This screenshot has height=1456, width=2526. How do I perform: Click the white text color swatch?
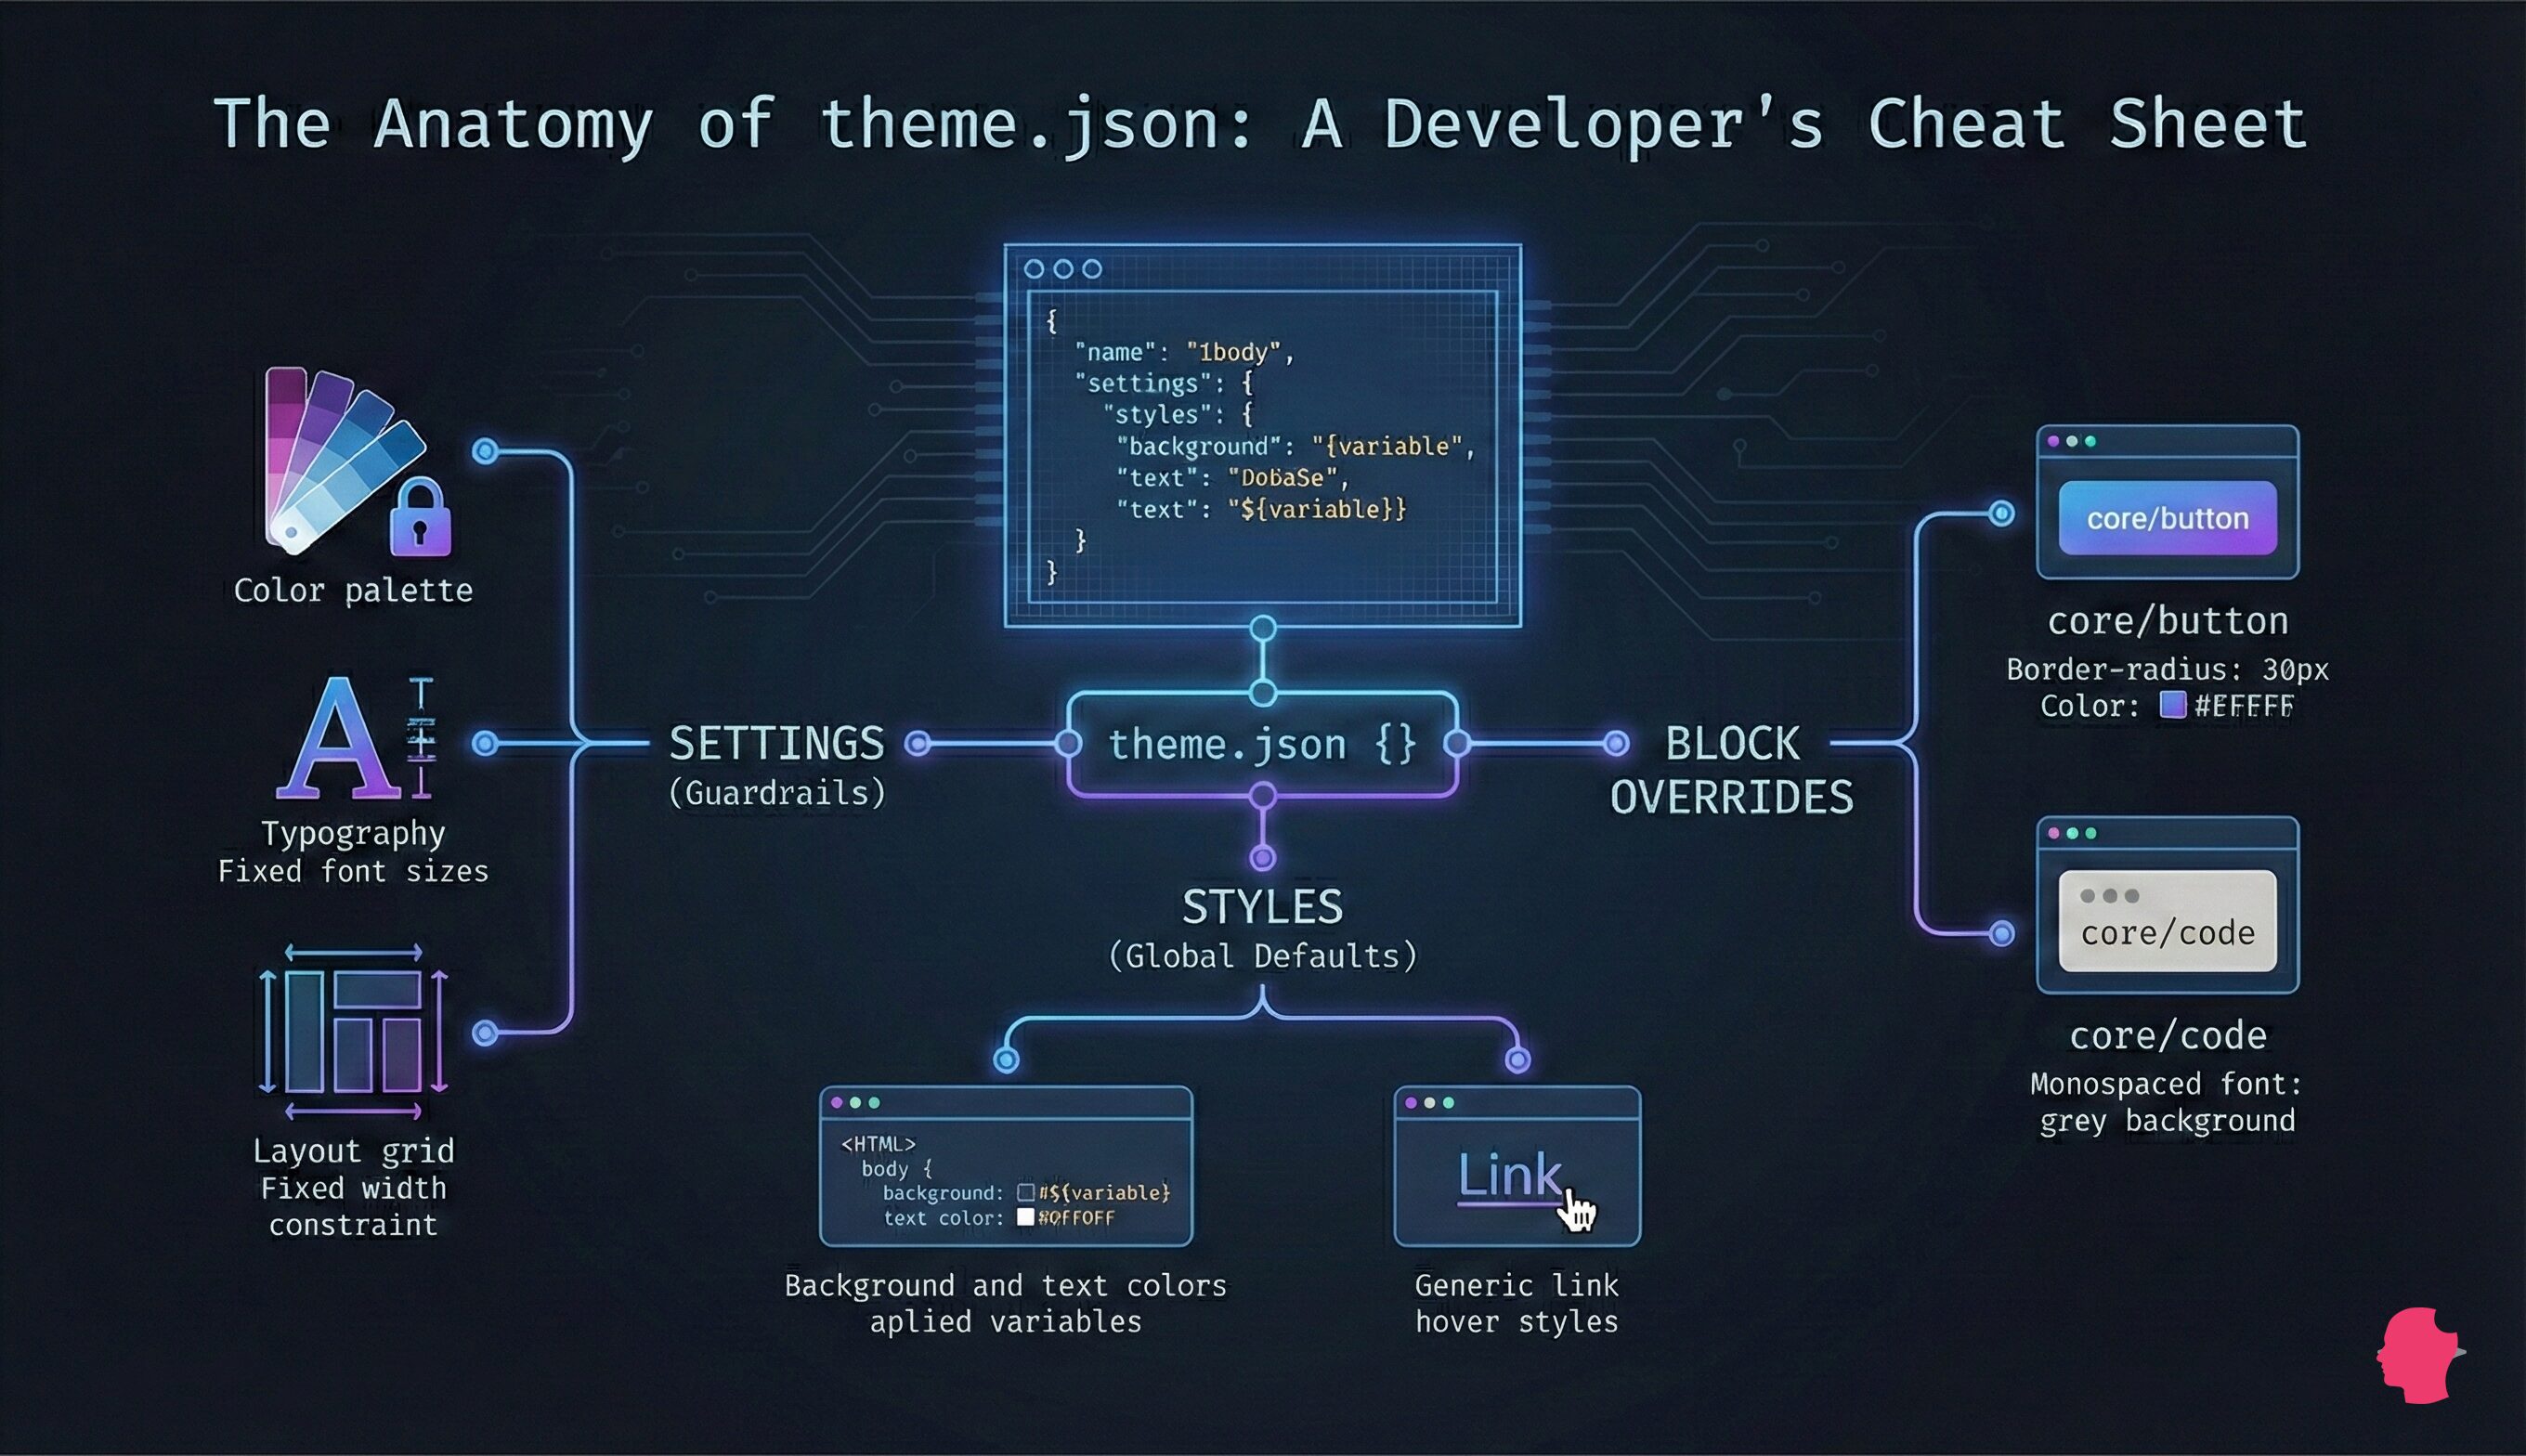coord(1025,1217)
